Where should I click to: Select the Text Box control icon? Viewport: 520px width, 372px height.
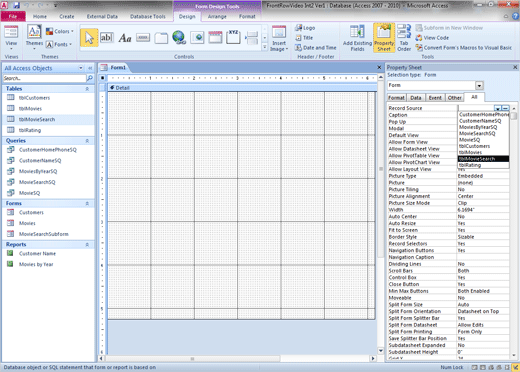pyautogui.click(x=107, y=38)
